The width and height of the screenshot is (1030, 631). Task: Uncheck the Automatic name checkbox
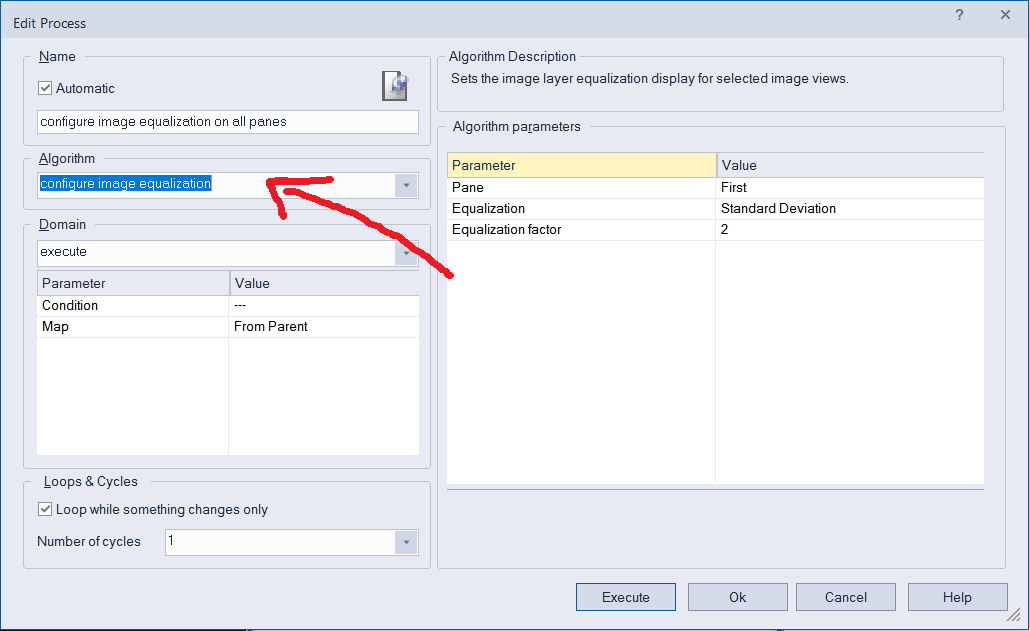click(x=45, y=88)
